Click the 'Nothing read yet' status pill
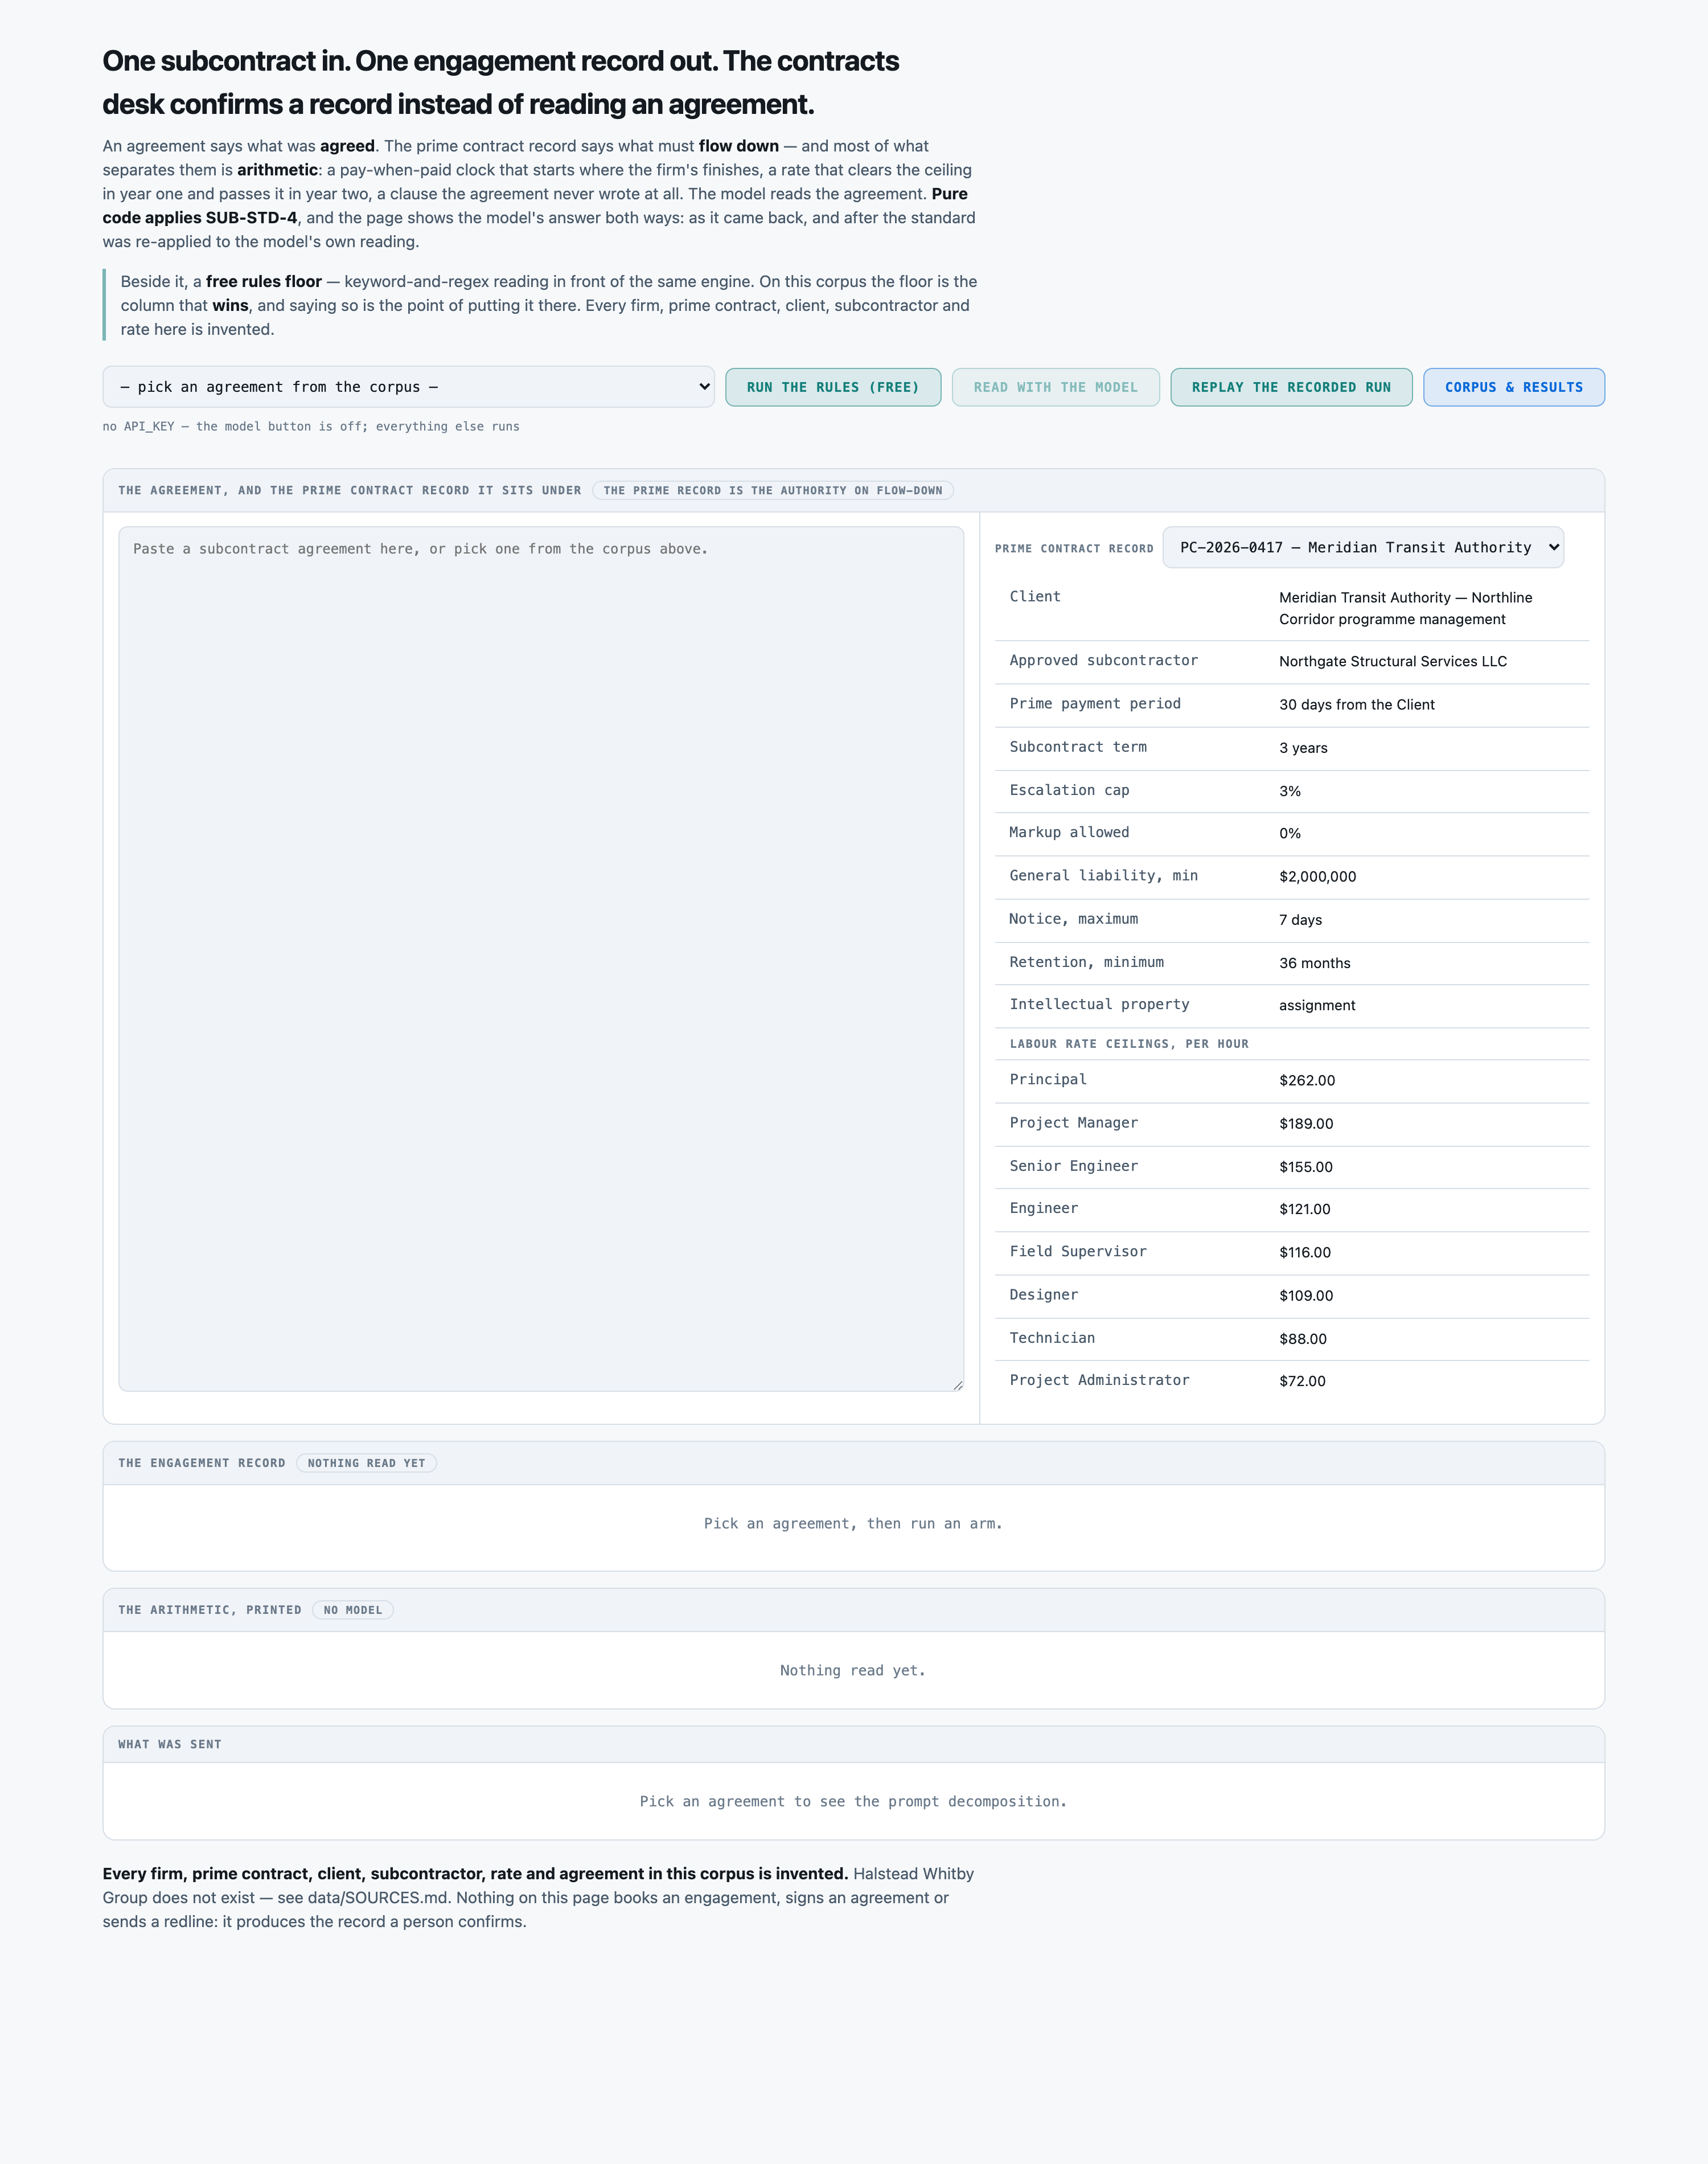1708x2164 pixels. click(366, 1463)
